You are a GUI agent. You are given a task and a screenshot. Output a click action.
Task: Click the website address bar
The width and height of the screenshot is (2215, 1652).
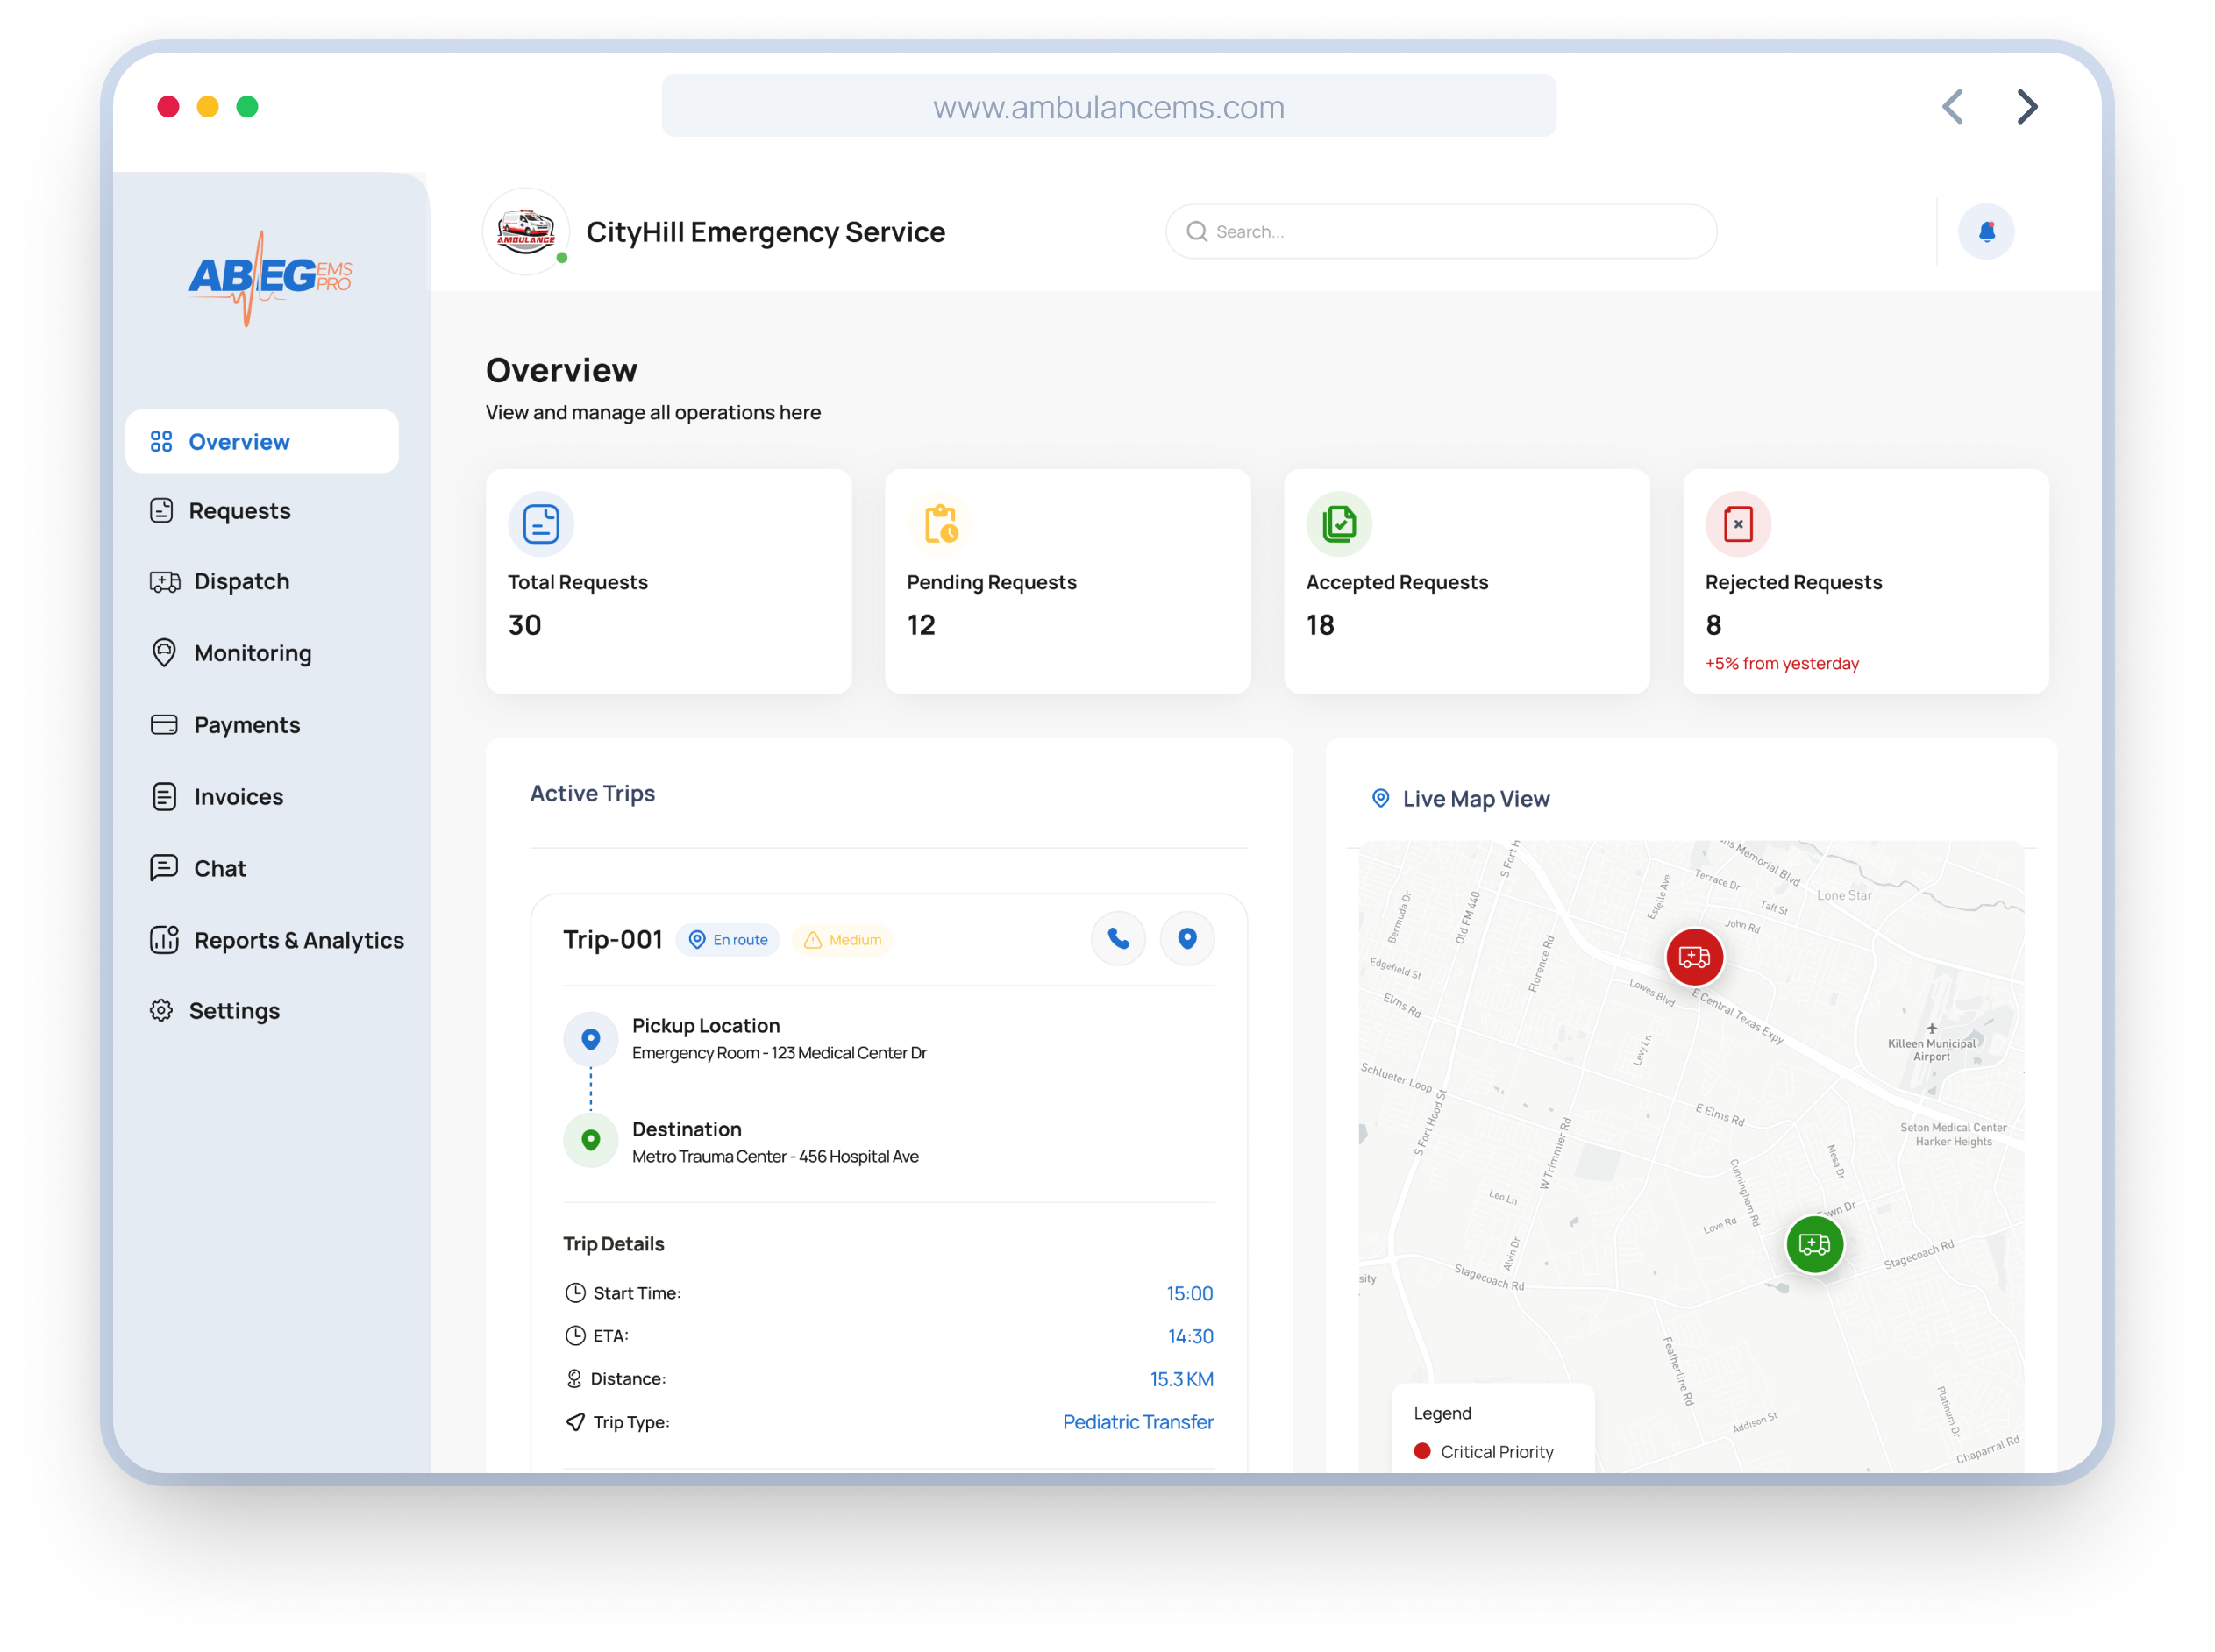point(1108,107)
